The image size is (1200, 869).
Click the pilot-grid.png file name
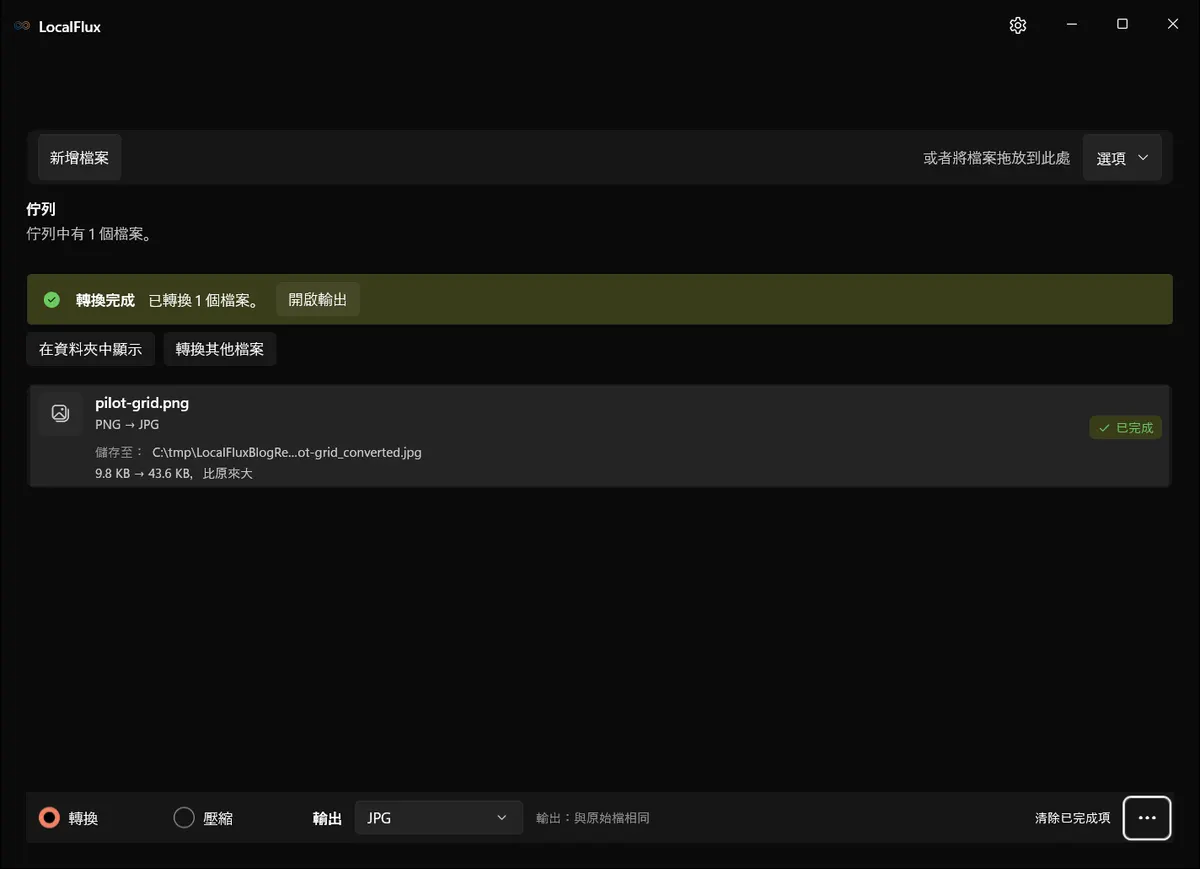pyautogui.click(x=142, y=403)
